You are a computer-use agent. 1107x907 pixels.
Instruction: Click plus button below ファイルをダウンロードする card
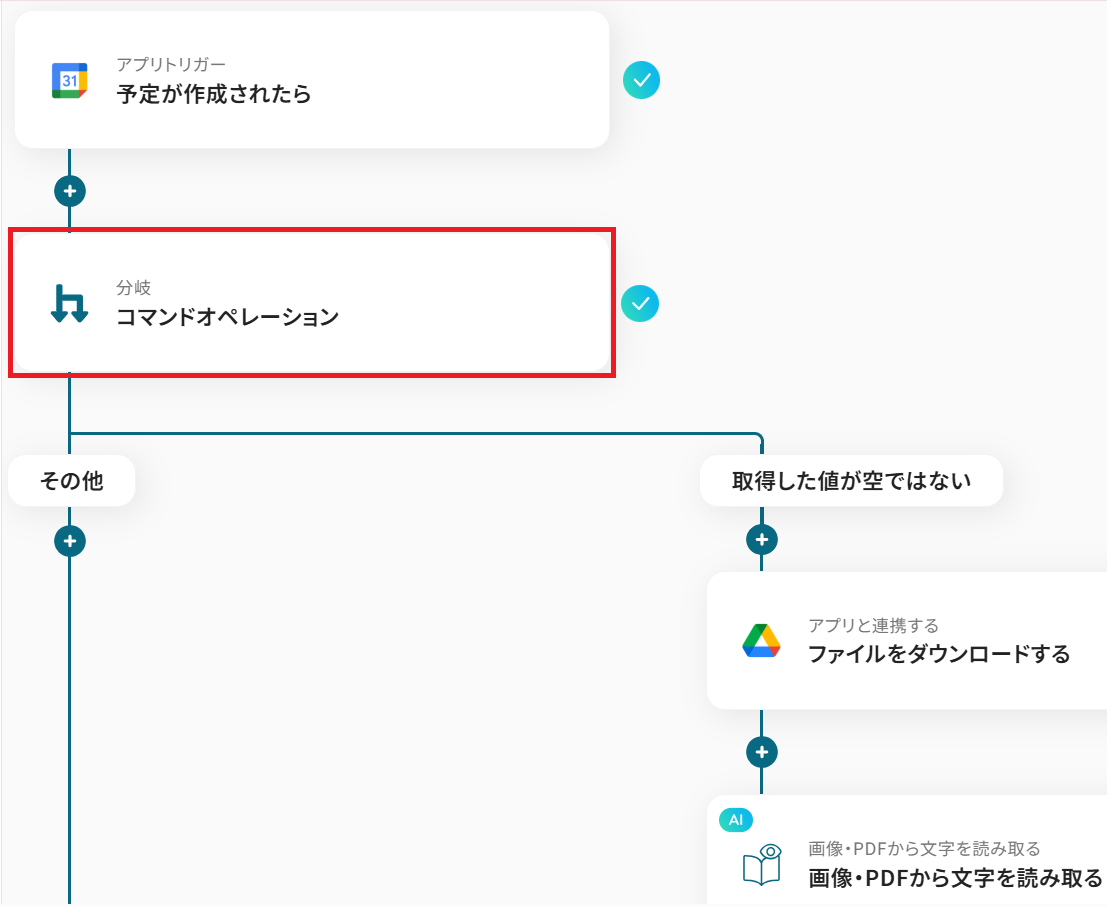click(x=762, y=751)
